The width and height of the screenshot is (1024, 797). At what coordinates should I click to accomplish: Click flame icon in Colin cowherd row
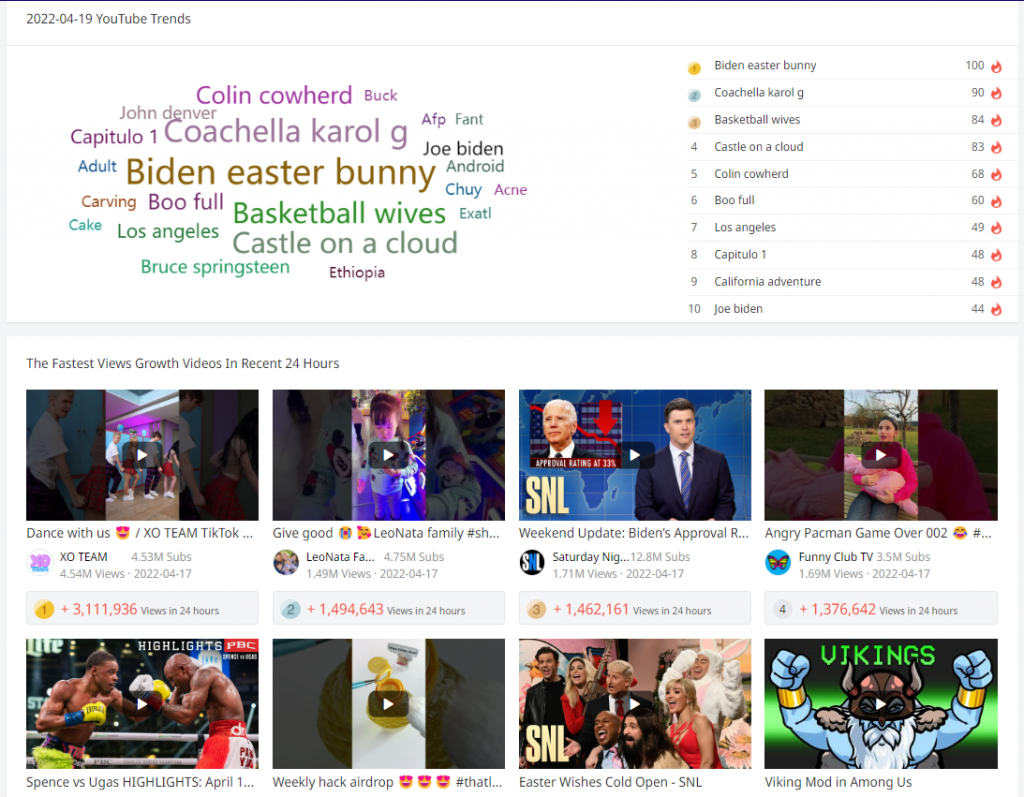(996, 174)
